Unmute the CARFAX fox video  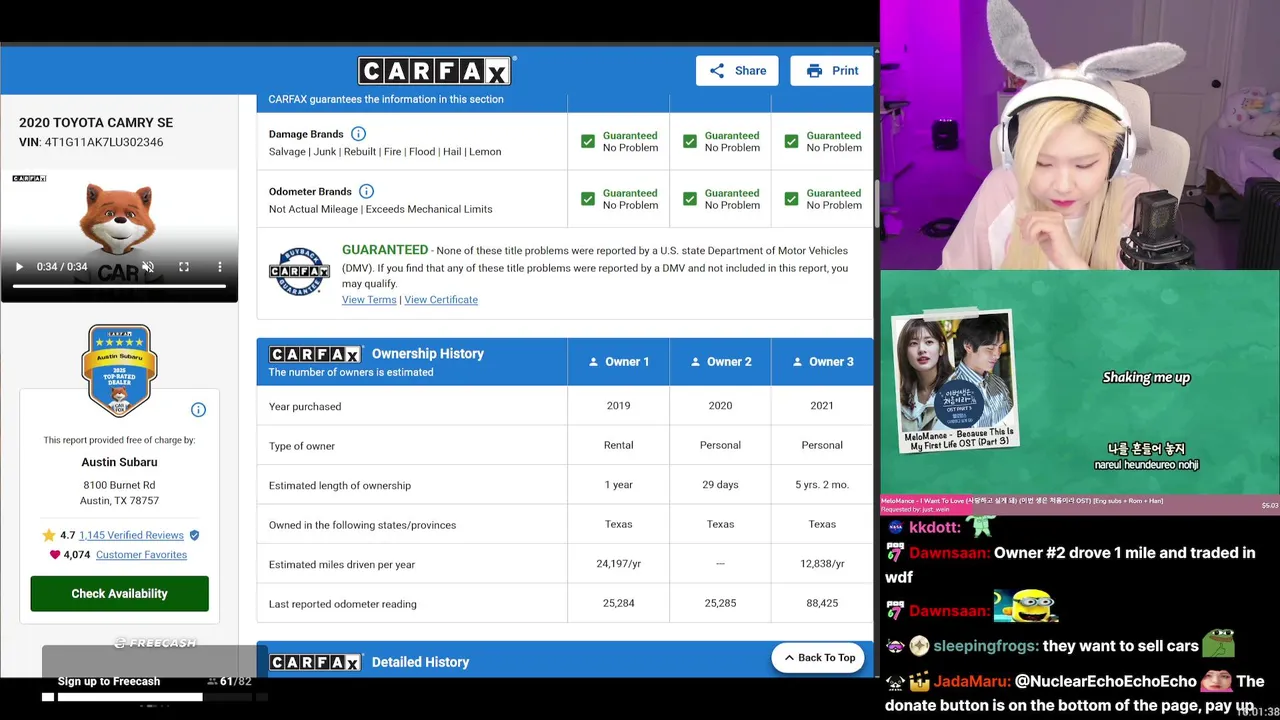tap(148, 267)
